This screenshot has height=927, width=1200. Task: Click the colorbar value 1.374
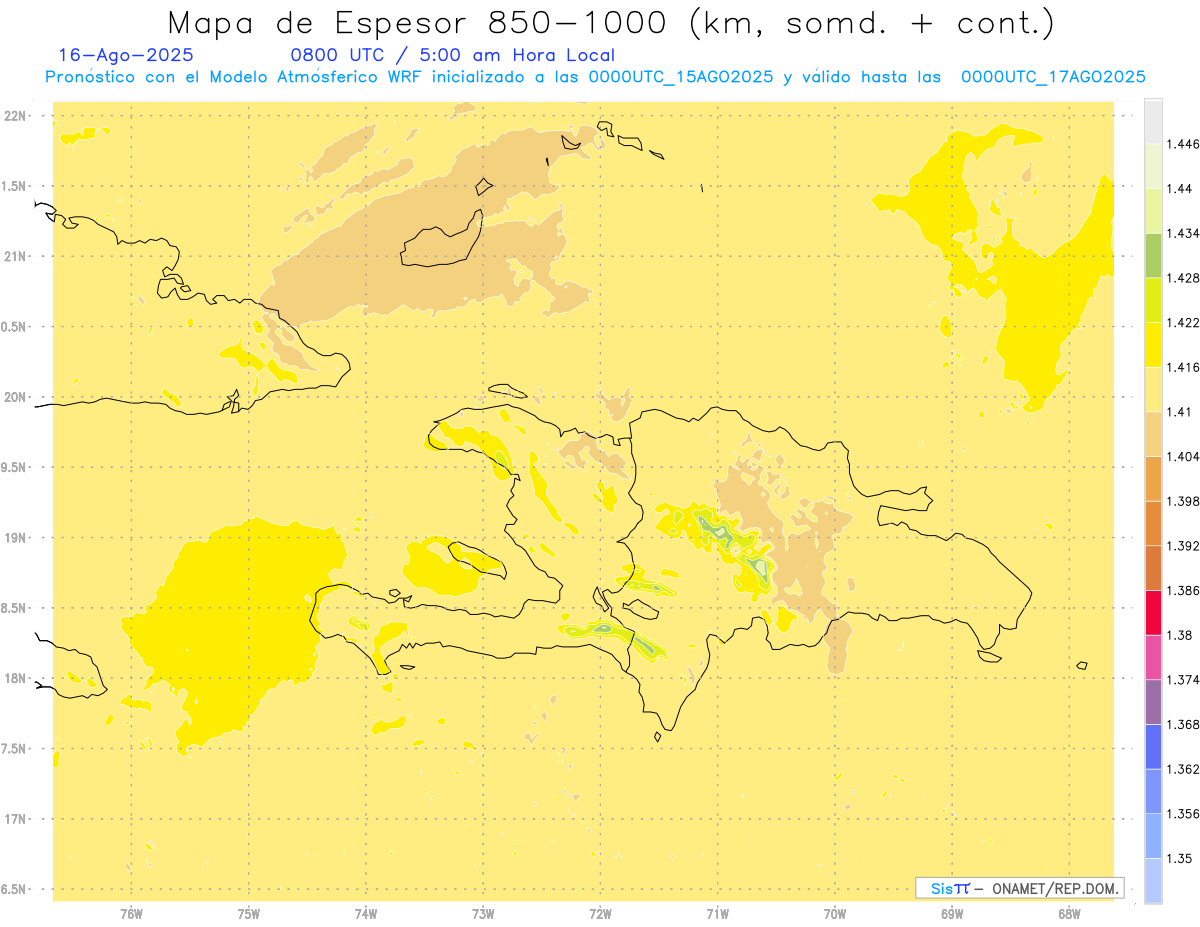1183,680
